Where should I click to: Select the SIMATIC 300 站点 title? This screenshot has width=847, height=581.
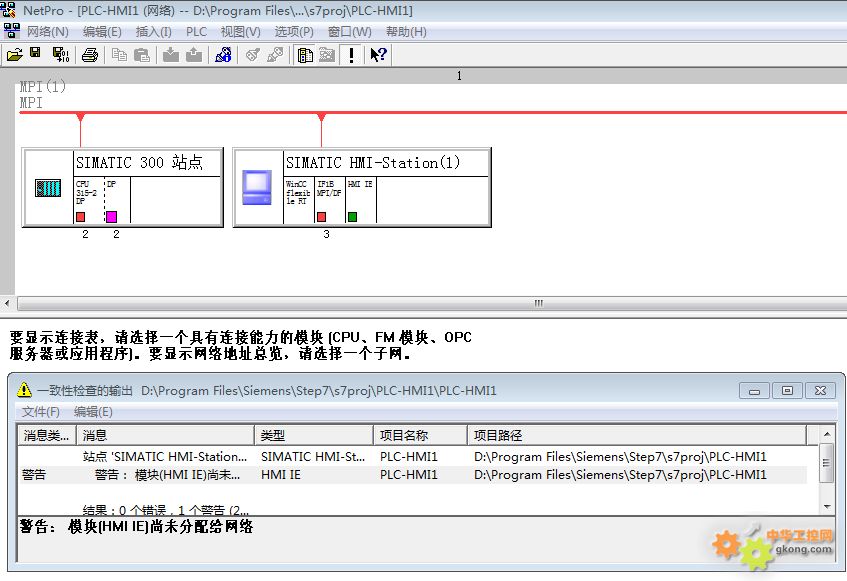[x=139, y=163]
